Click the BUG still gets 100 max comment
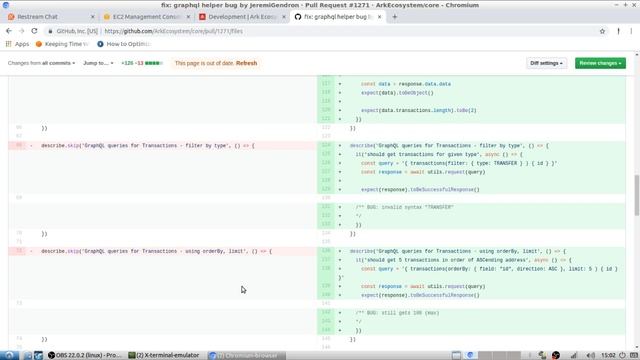The height and width of the screenshot is (360, 640). click(x=471, y=313)
